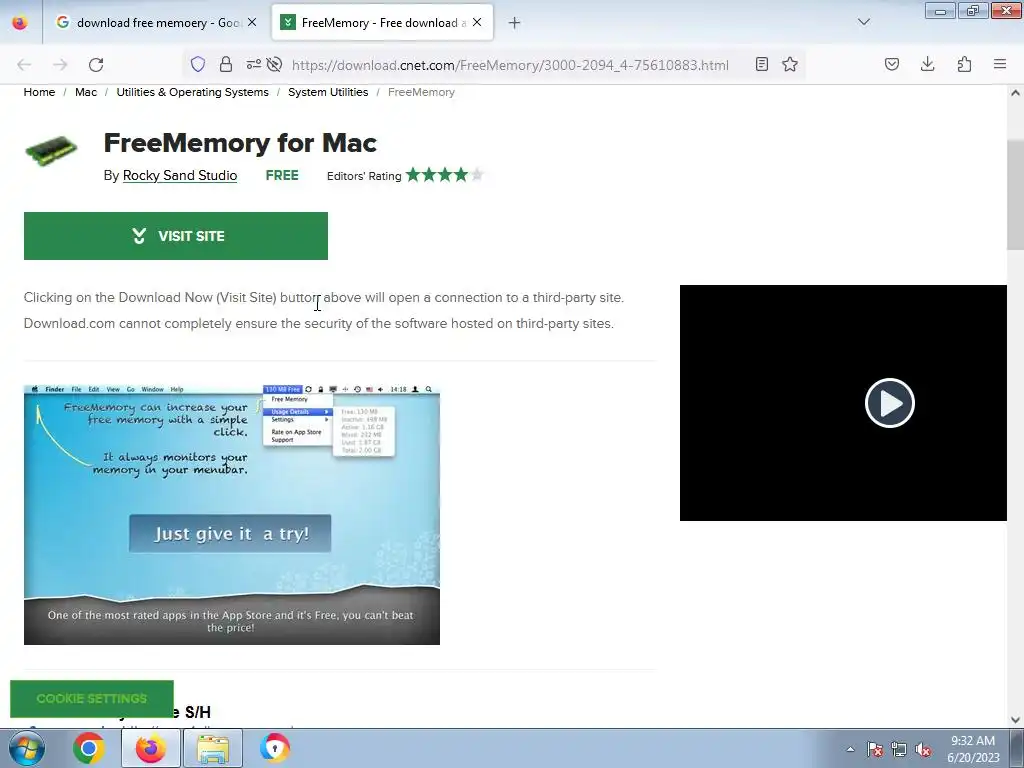1024x768 pixels.
Task: Focus the URL address bar
Action: (510, 65)
